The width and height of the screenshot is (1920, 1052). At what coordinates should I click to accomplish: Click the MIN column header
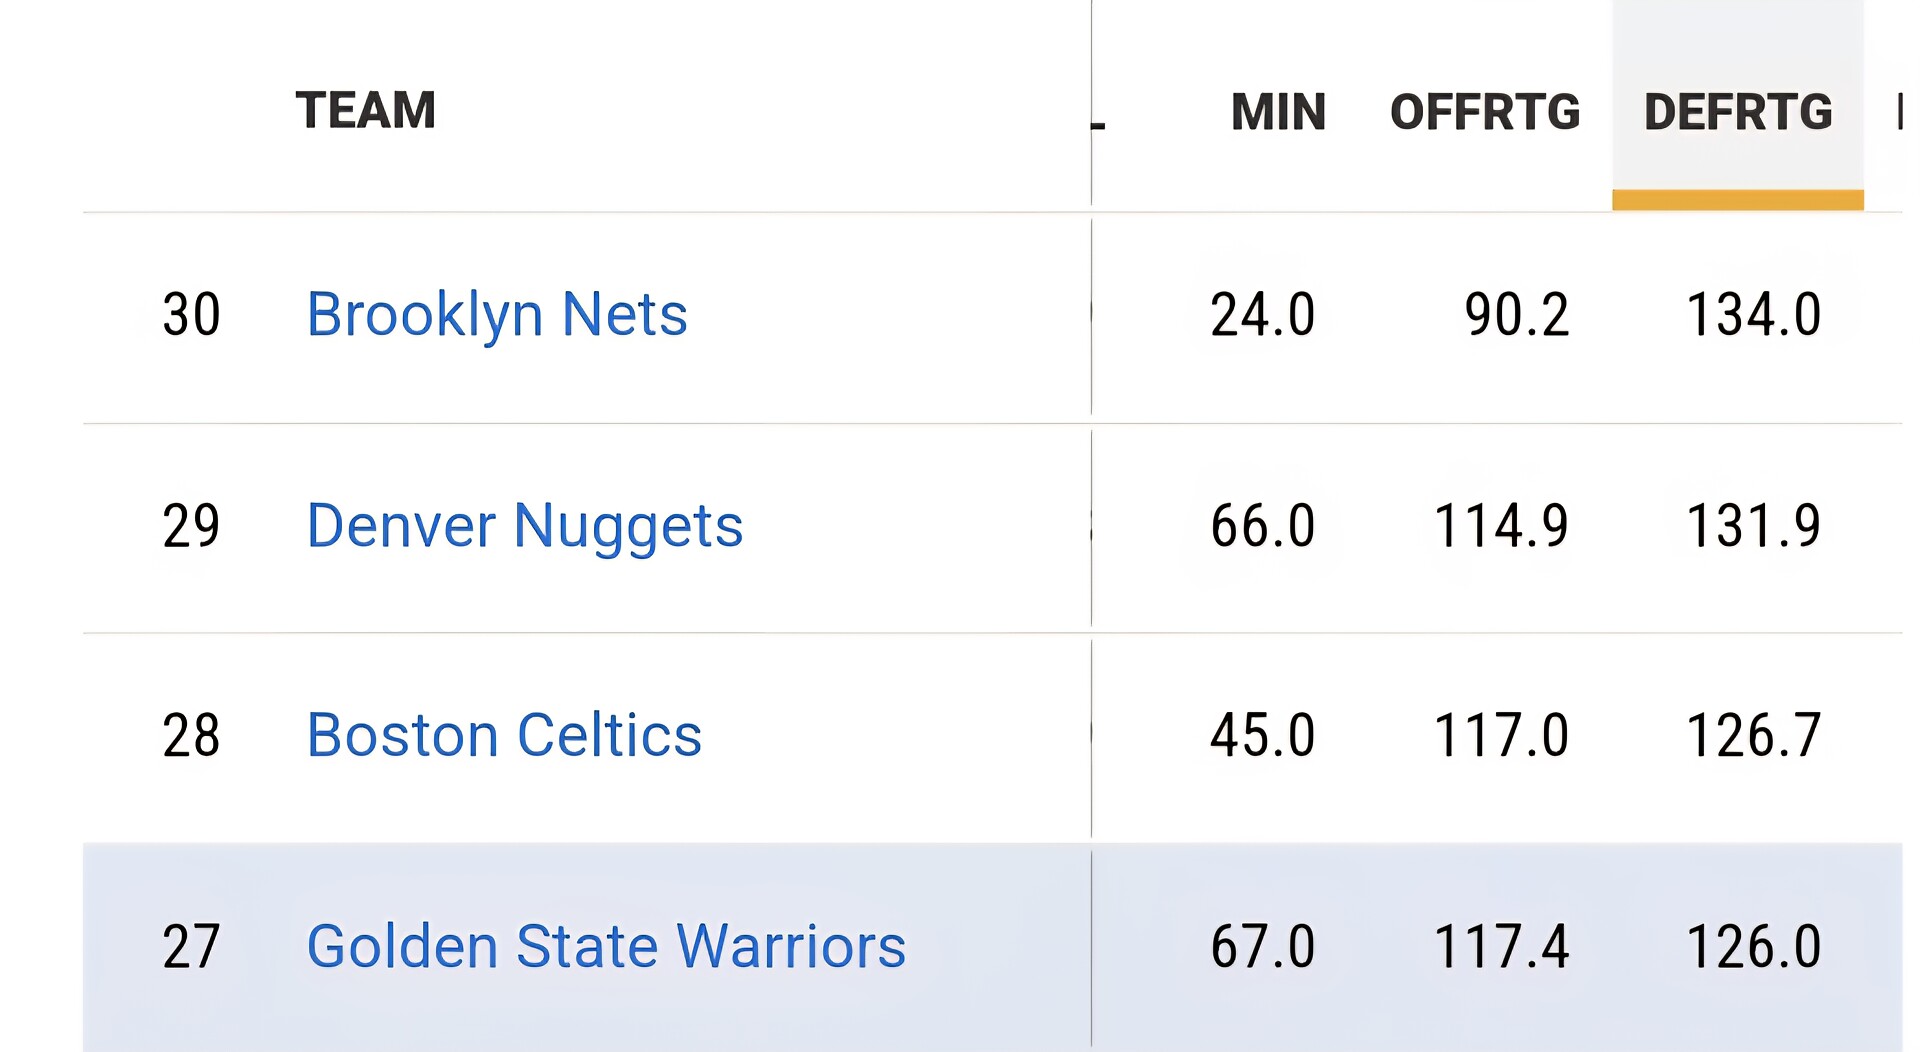pyautogui.click(x=1278, y=112)
